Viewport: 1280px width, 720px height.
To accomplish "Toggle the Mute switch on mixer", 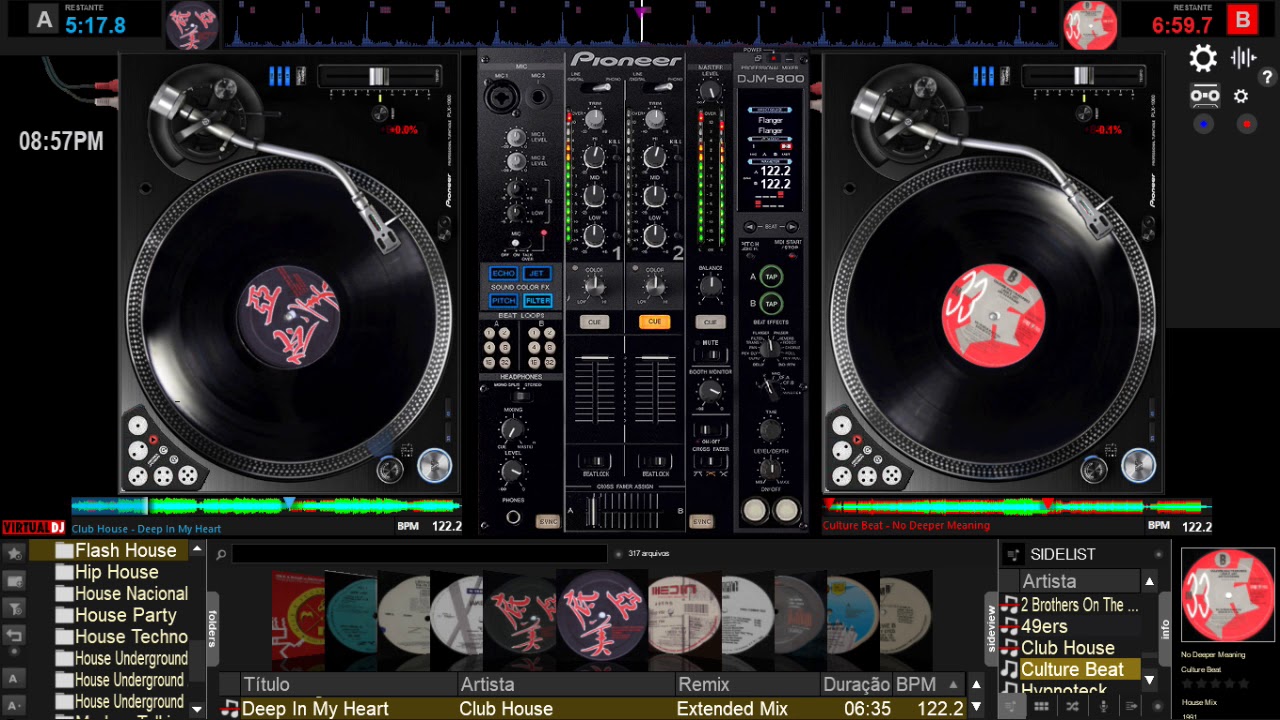I will pos(710,353).
